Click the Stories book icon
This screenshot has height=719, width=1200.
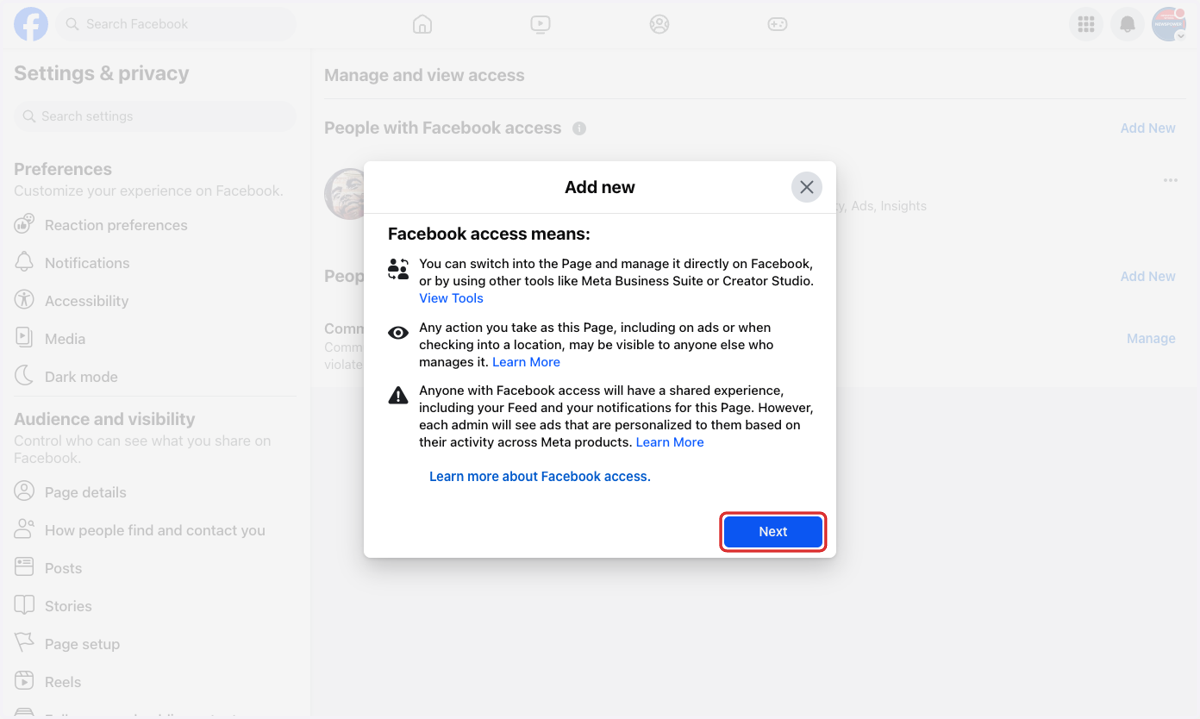[x=24, y=605]
